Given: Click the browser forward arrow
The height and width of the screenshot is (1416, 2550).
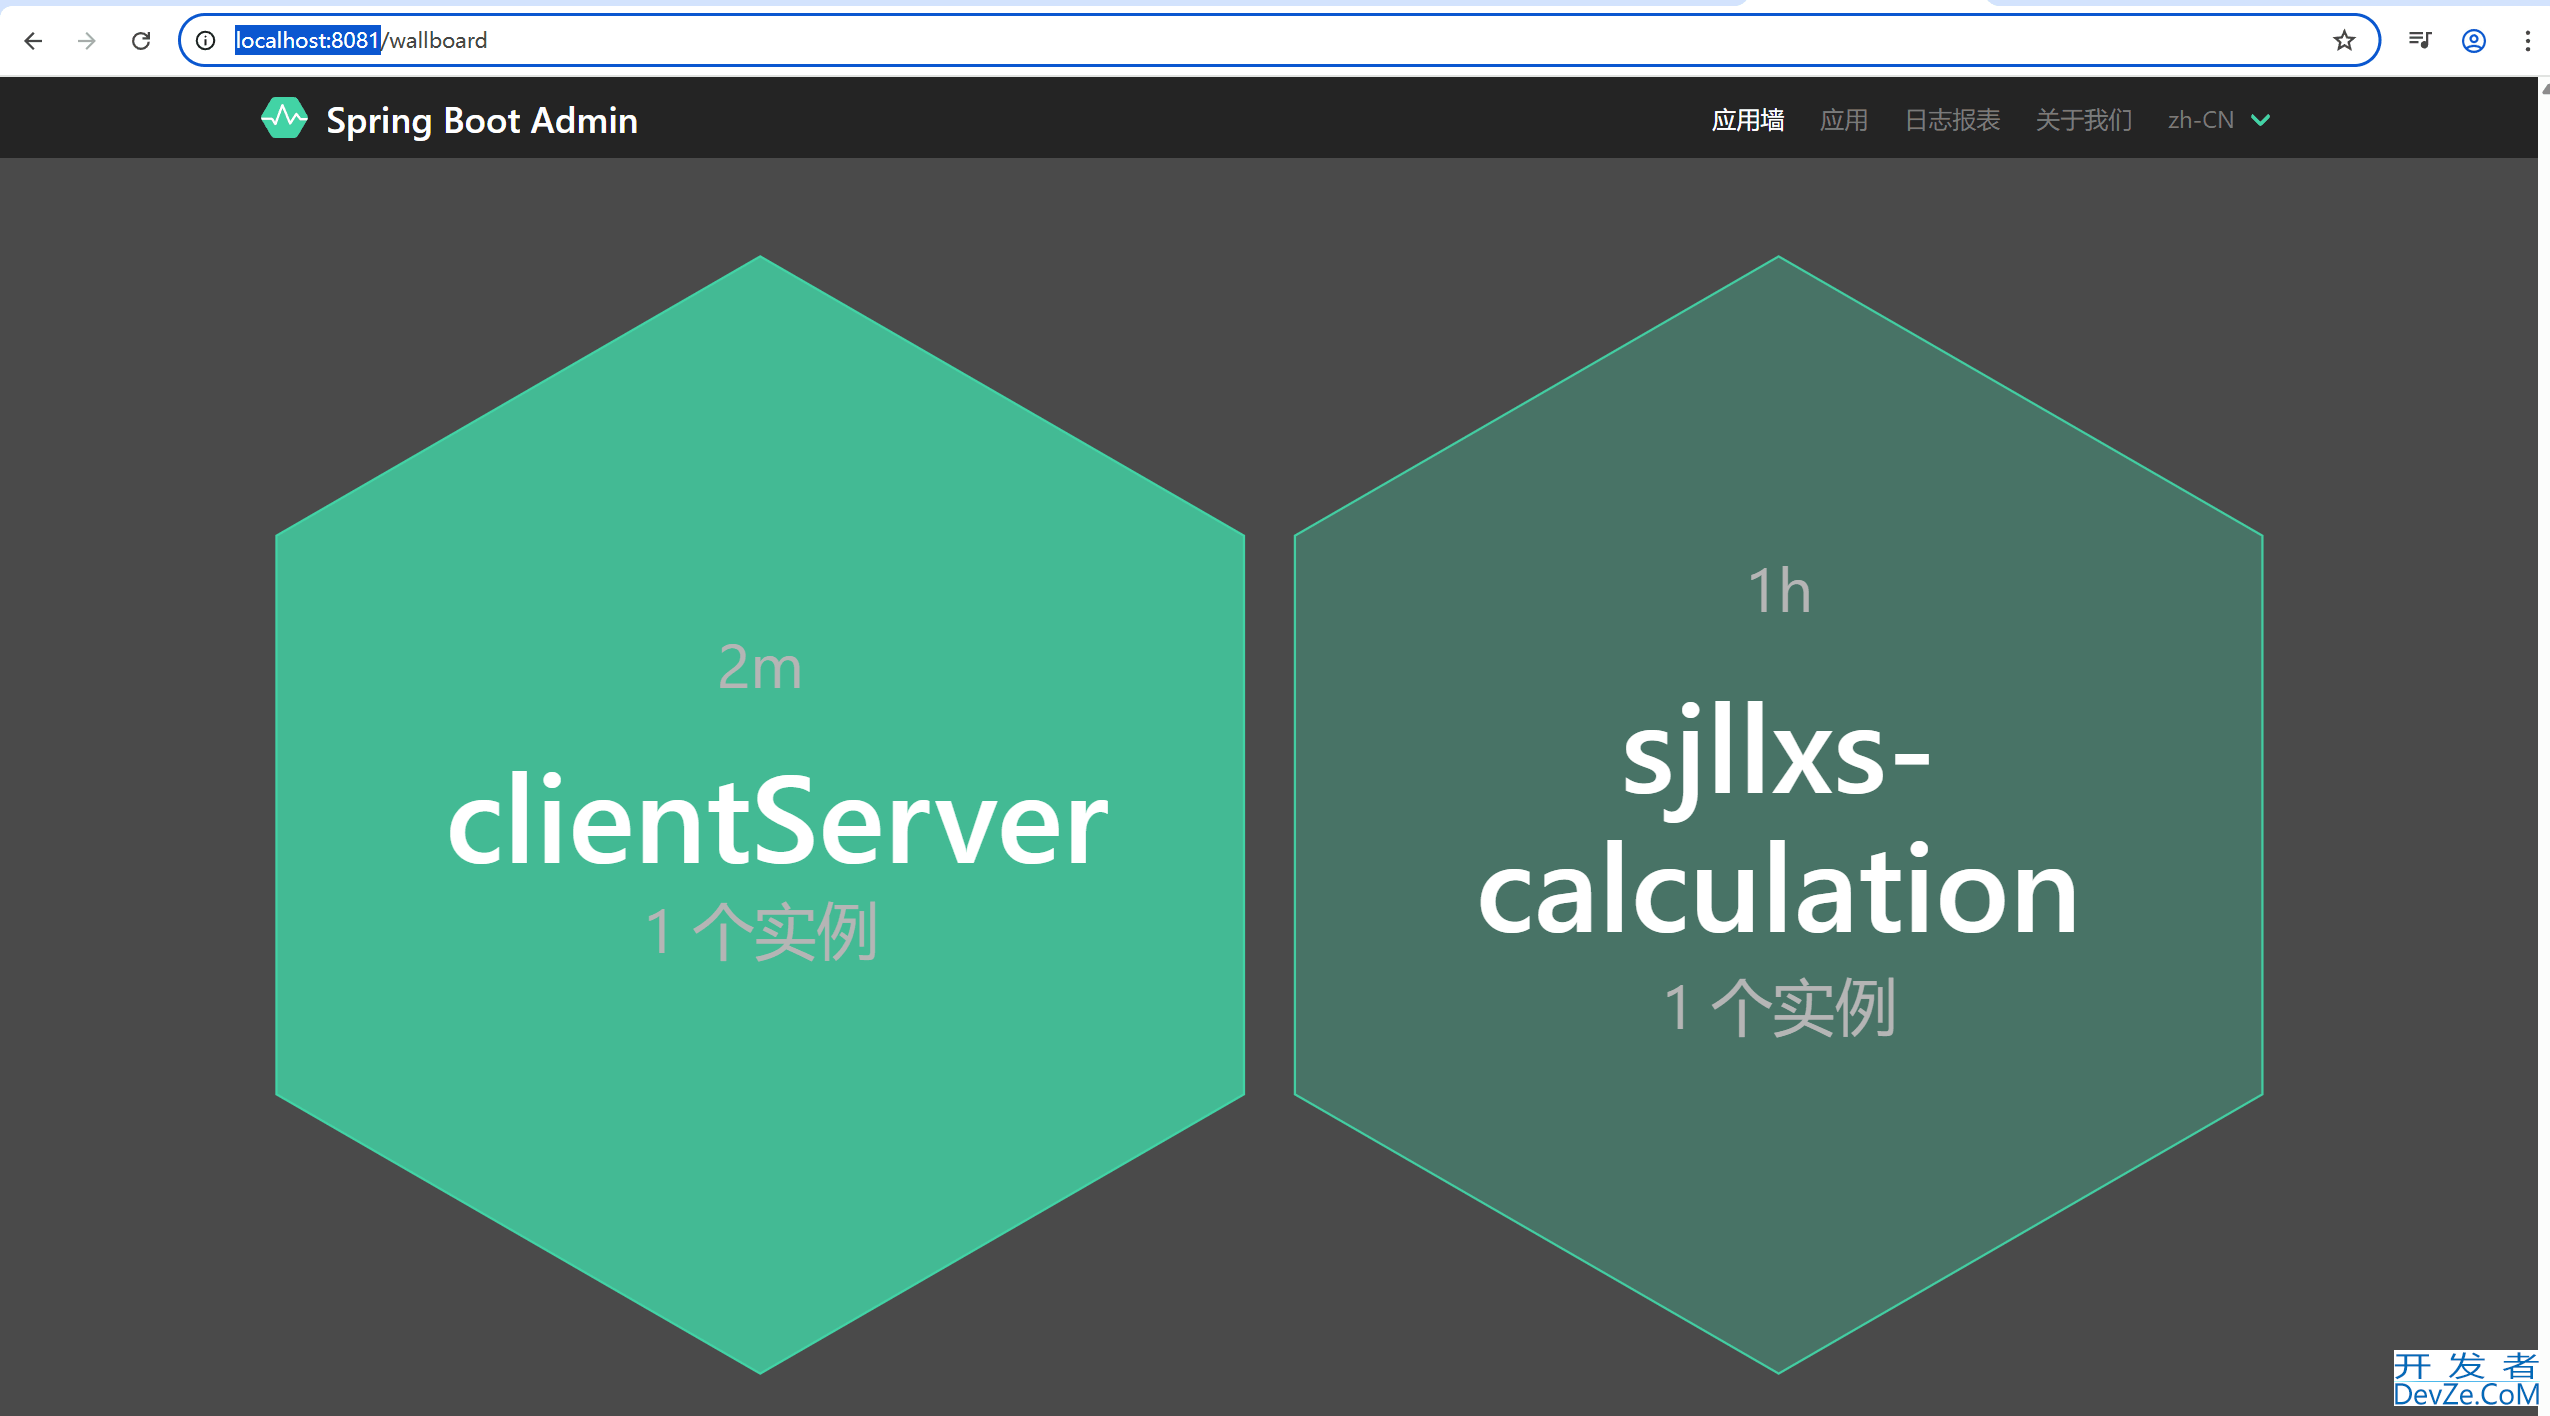Looking at the screenshot, I should click(87, 41).
